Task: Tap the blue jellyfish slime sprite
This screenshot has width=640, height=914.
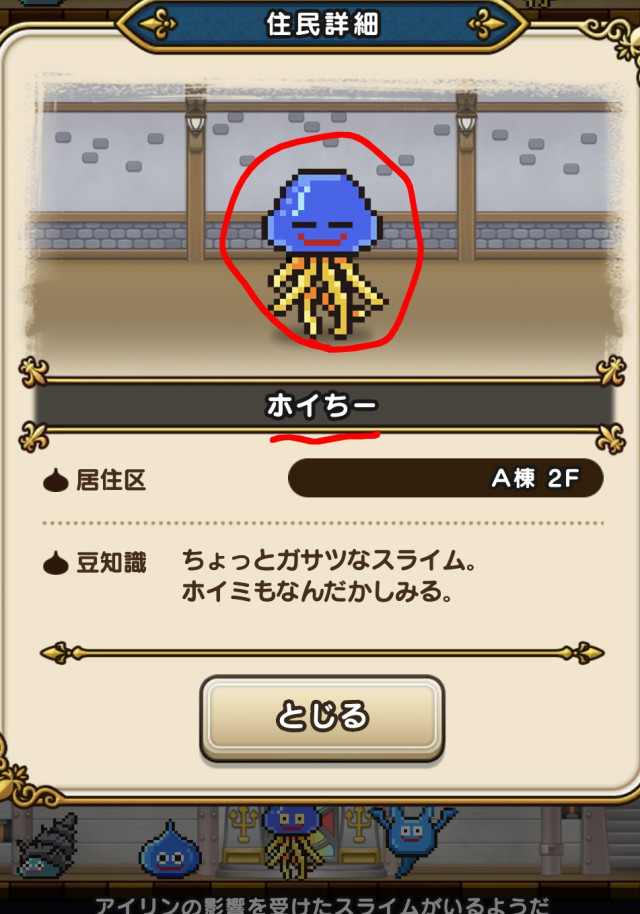Action: [x=323, y=254]
